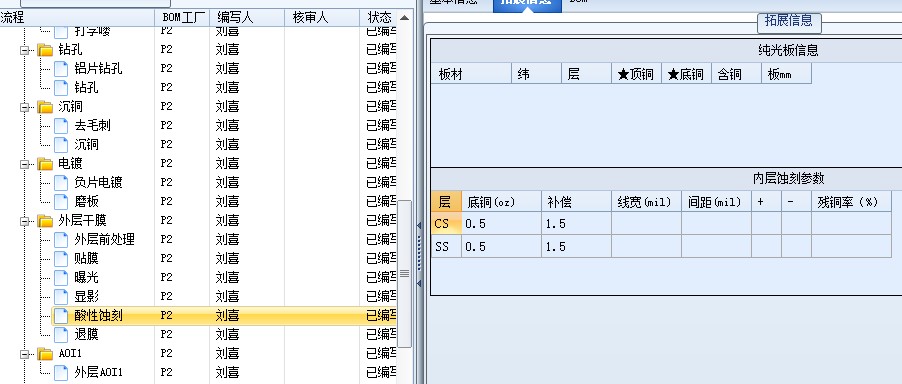This screenshot has height=384, width=902.
Task: Click the 退膜 document icon
Action: pos(61,335)
